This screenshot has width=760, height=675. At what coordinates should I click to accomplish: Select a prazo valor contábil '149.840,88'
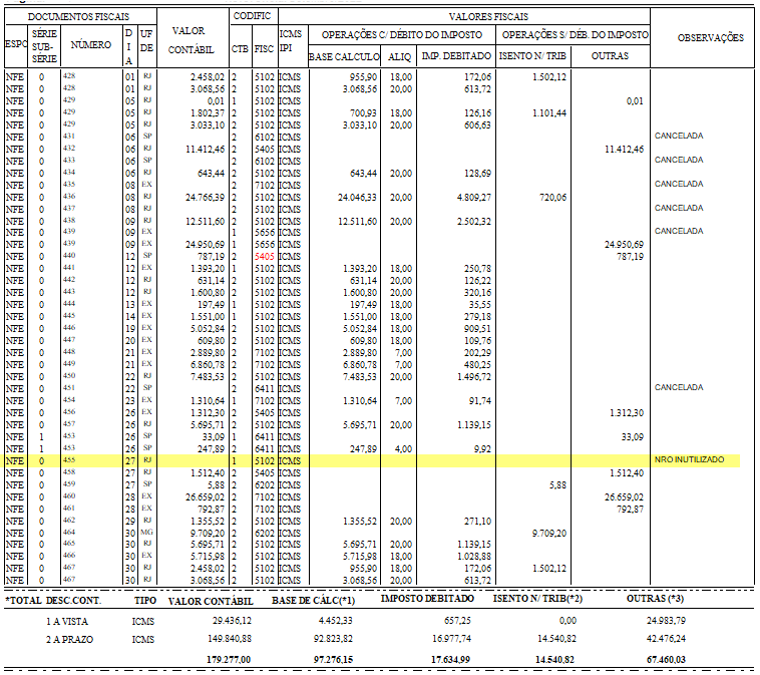(229, 639)
